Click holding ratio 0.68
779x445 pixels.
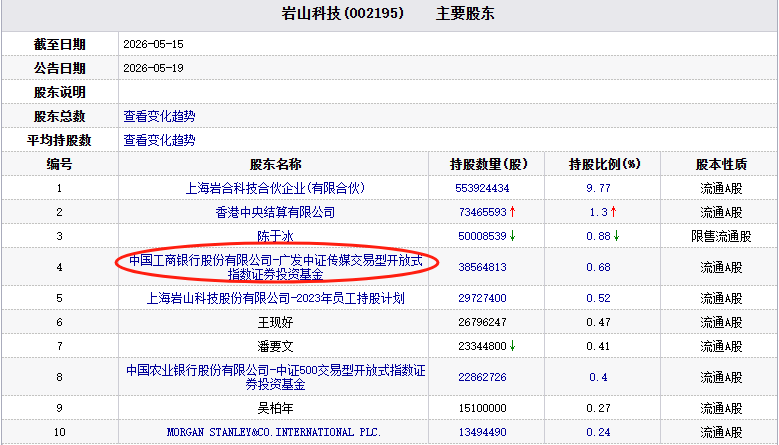[598, 267]
